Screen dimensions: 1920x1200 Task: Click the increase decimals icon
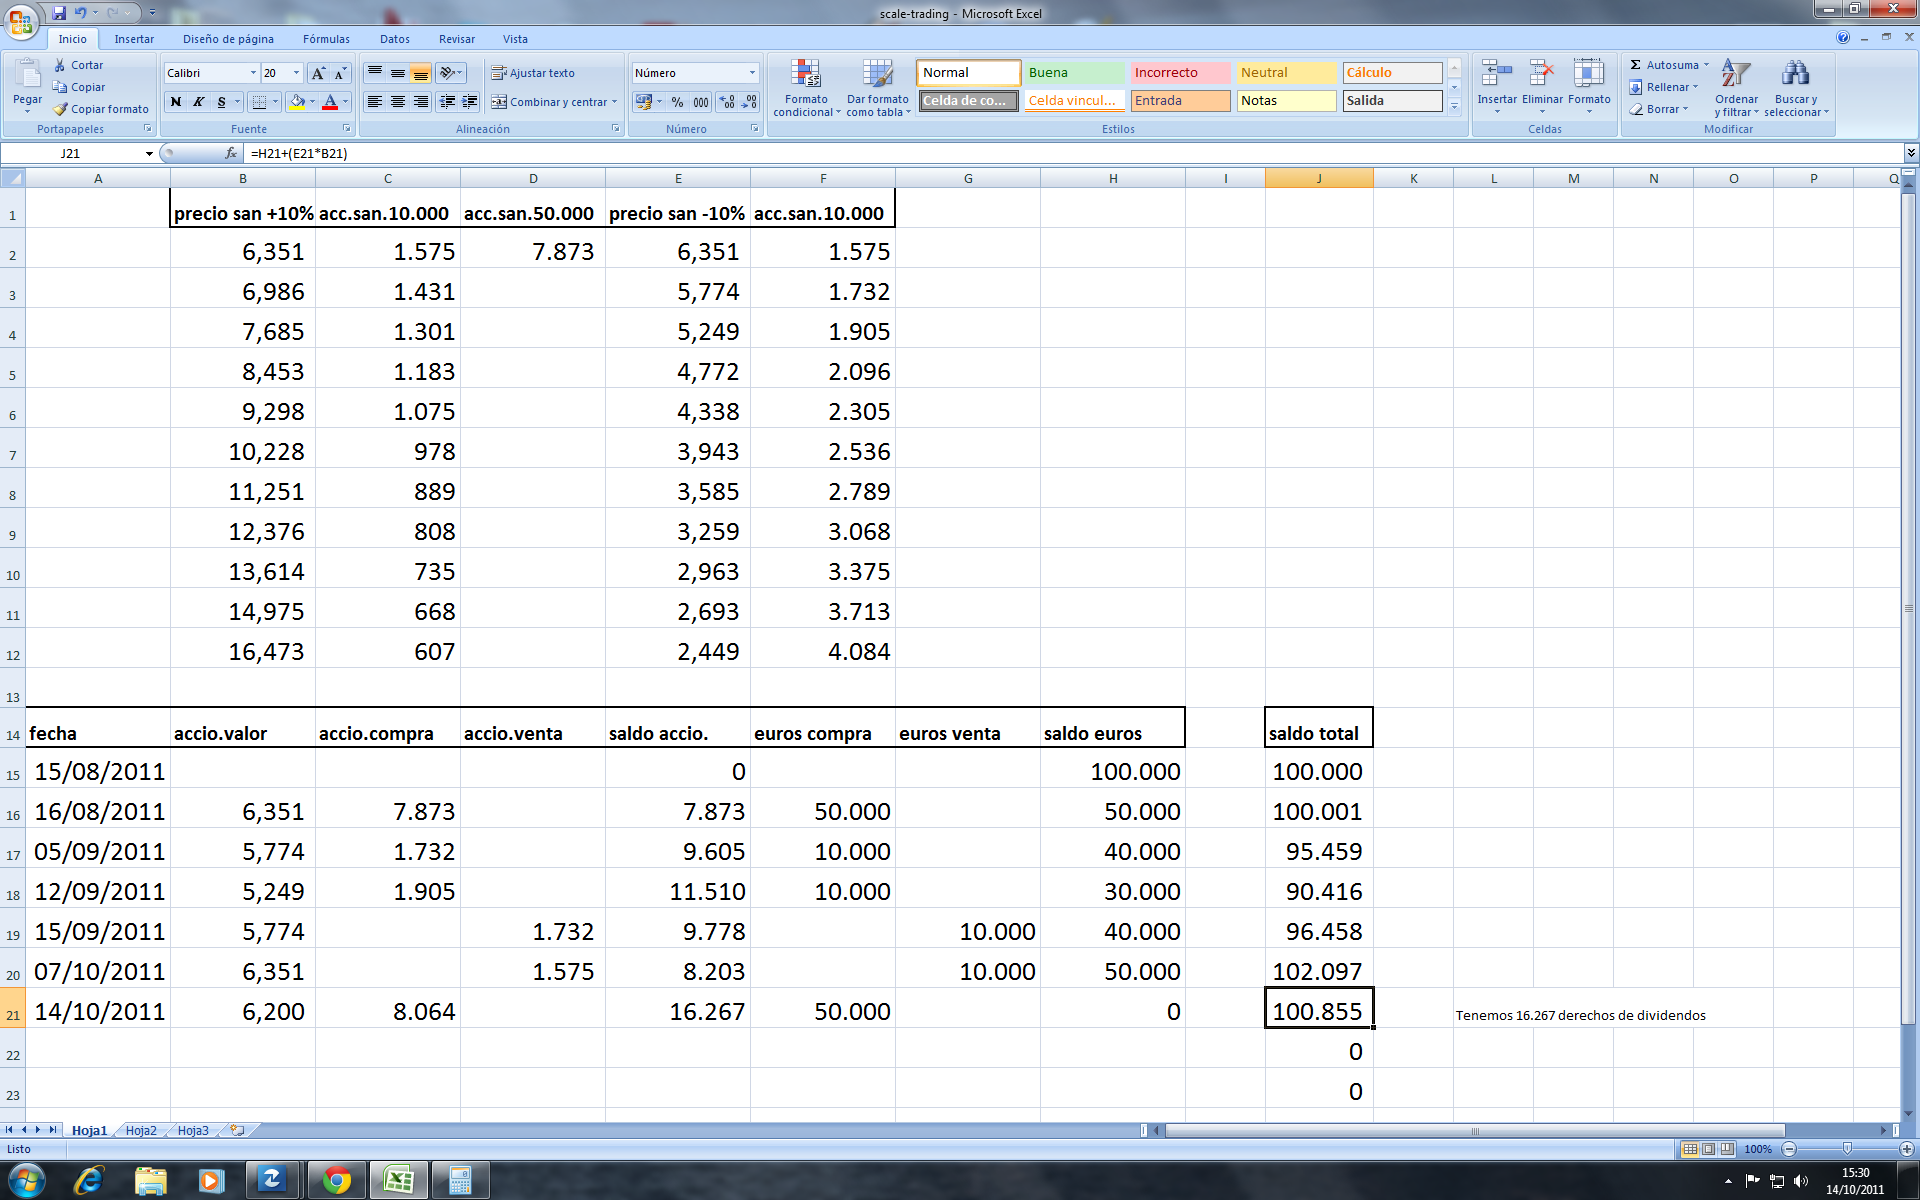click(x=727, y=102)
